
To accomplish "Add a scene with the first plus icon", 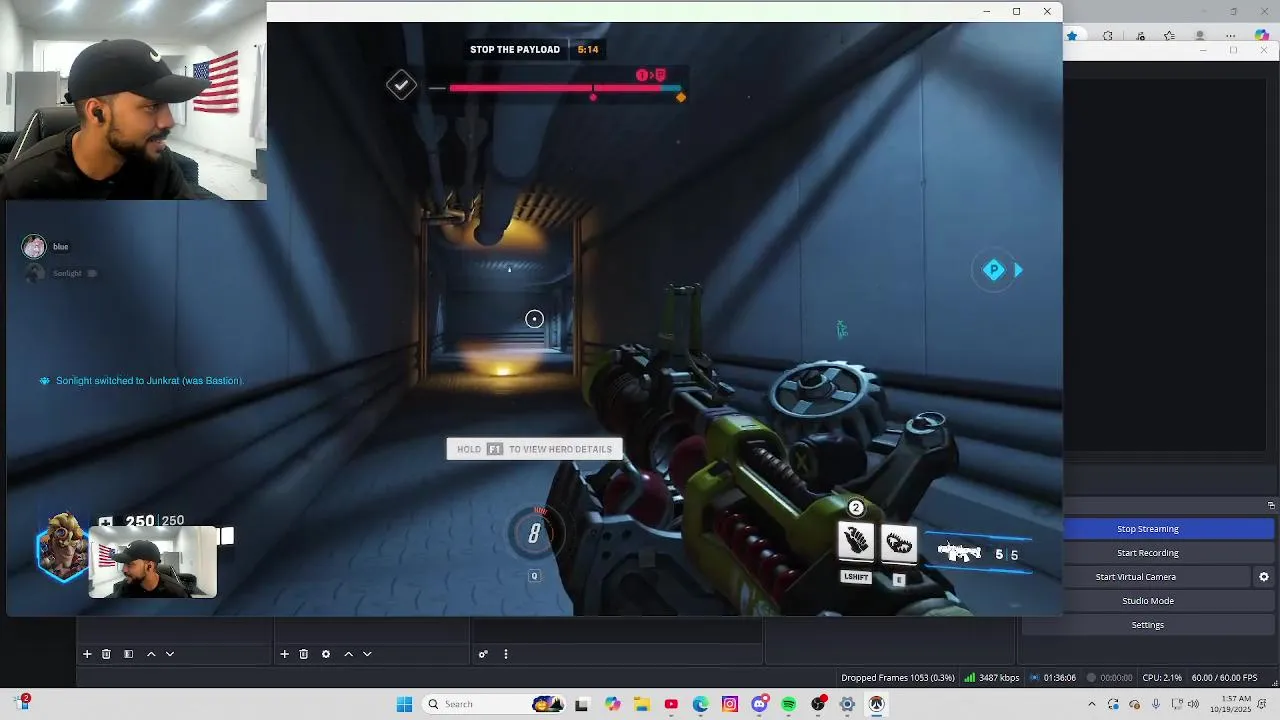I will pyautogui.click(x=87, y=654).
